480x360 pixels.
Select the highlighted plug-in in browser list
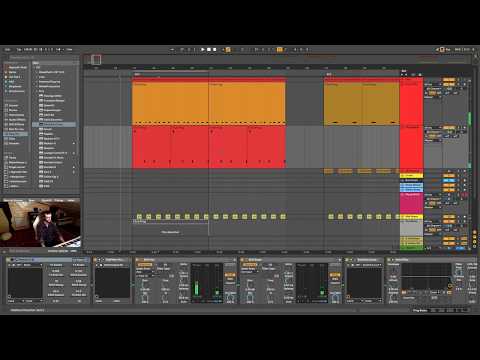pos(54,124)
